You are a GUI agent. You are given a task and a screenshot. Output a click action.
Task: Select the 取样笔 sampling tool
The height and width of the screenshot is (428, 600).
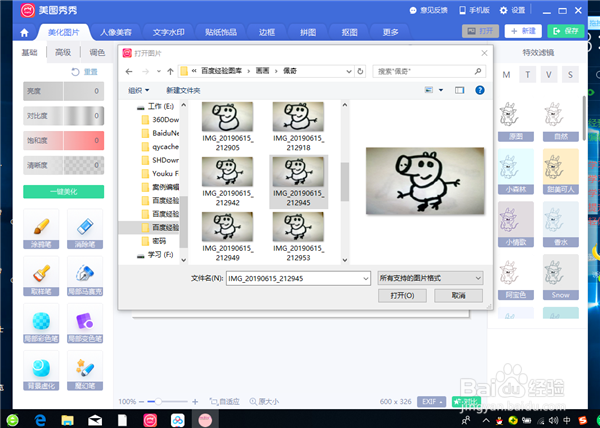[x=41, y=276]
